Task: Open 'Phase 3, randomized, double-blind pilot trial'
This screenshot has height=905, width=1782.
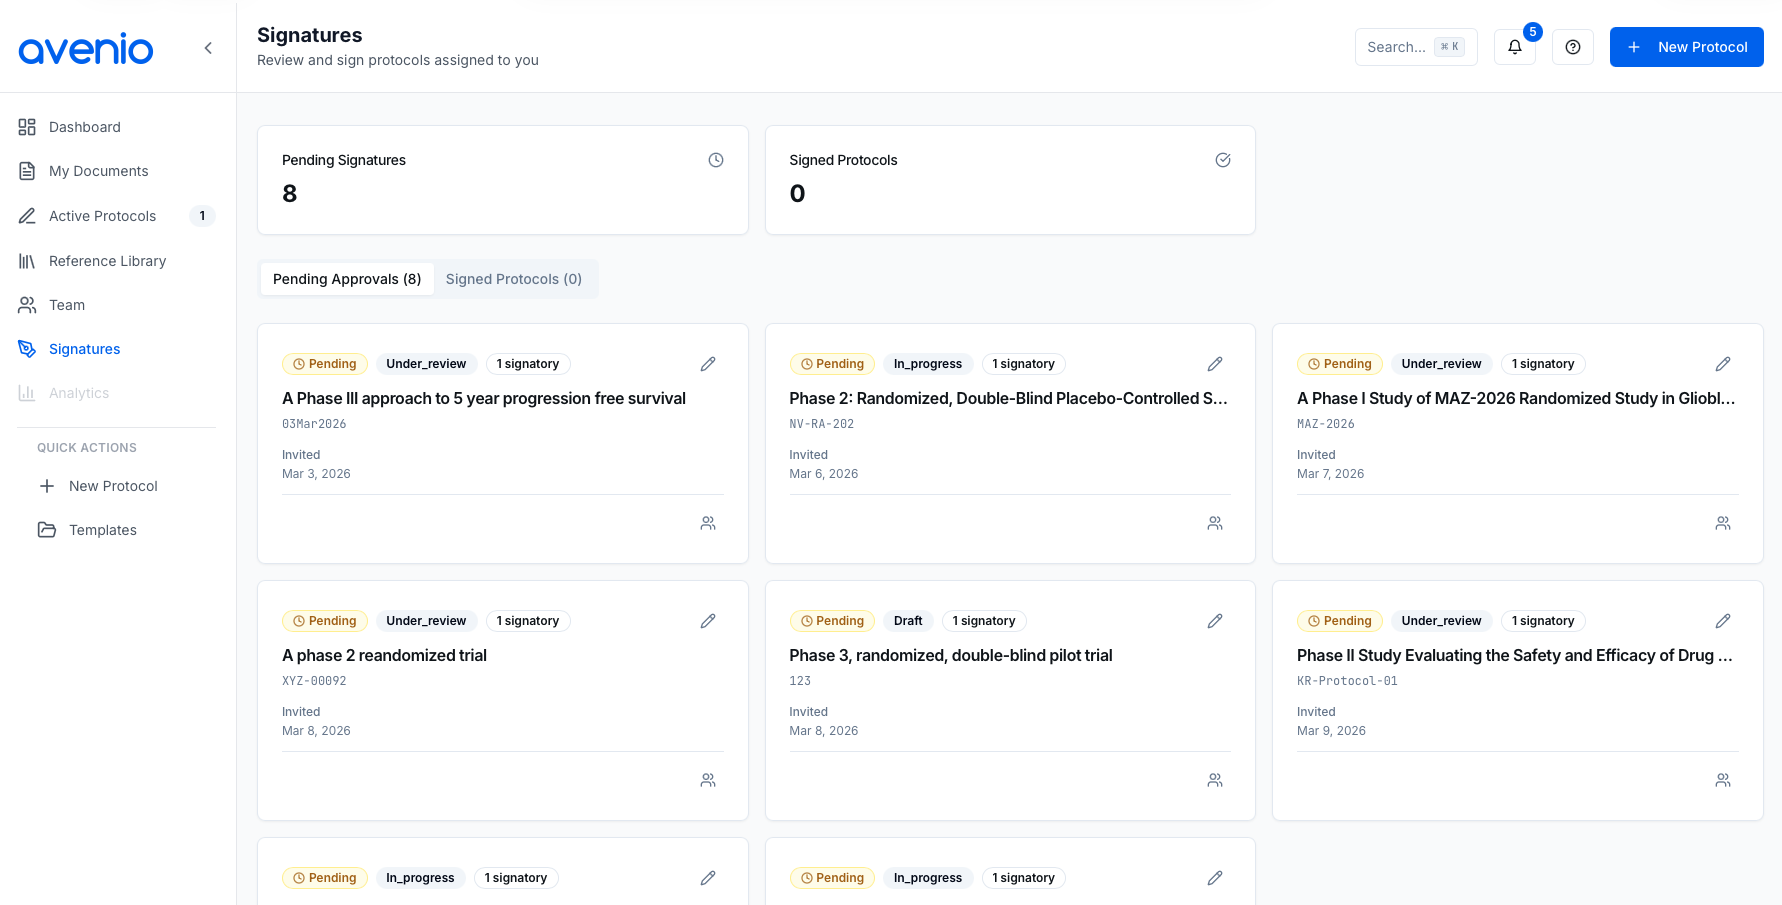Action: click(x=951, y=655)
